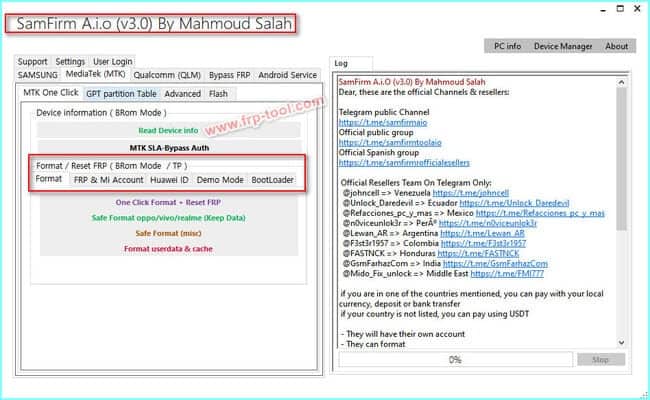Open the t.me/samfirmtoolaio group link
650x400 pixels.
[390, 143]
